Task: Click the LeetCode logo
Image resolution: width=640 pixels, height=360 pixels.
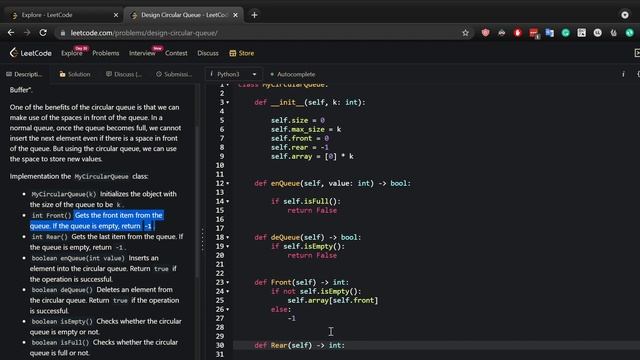Action: click(x=31, y=53)
